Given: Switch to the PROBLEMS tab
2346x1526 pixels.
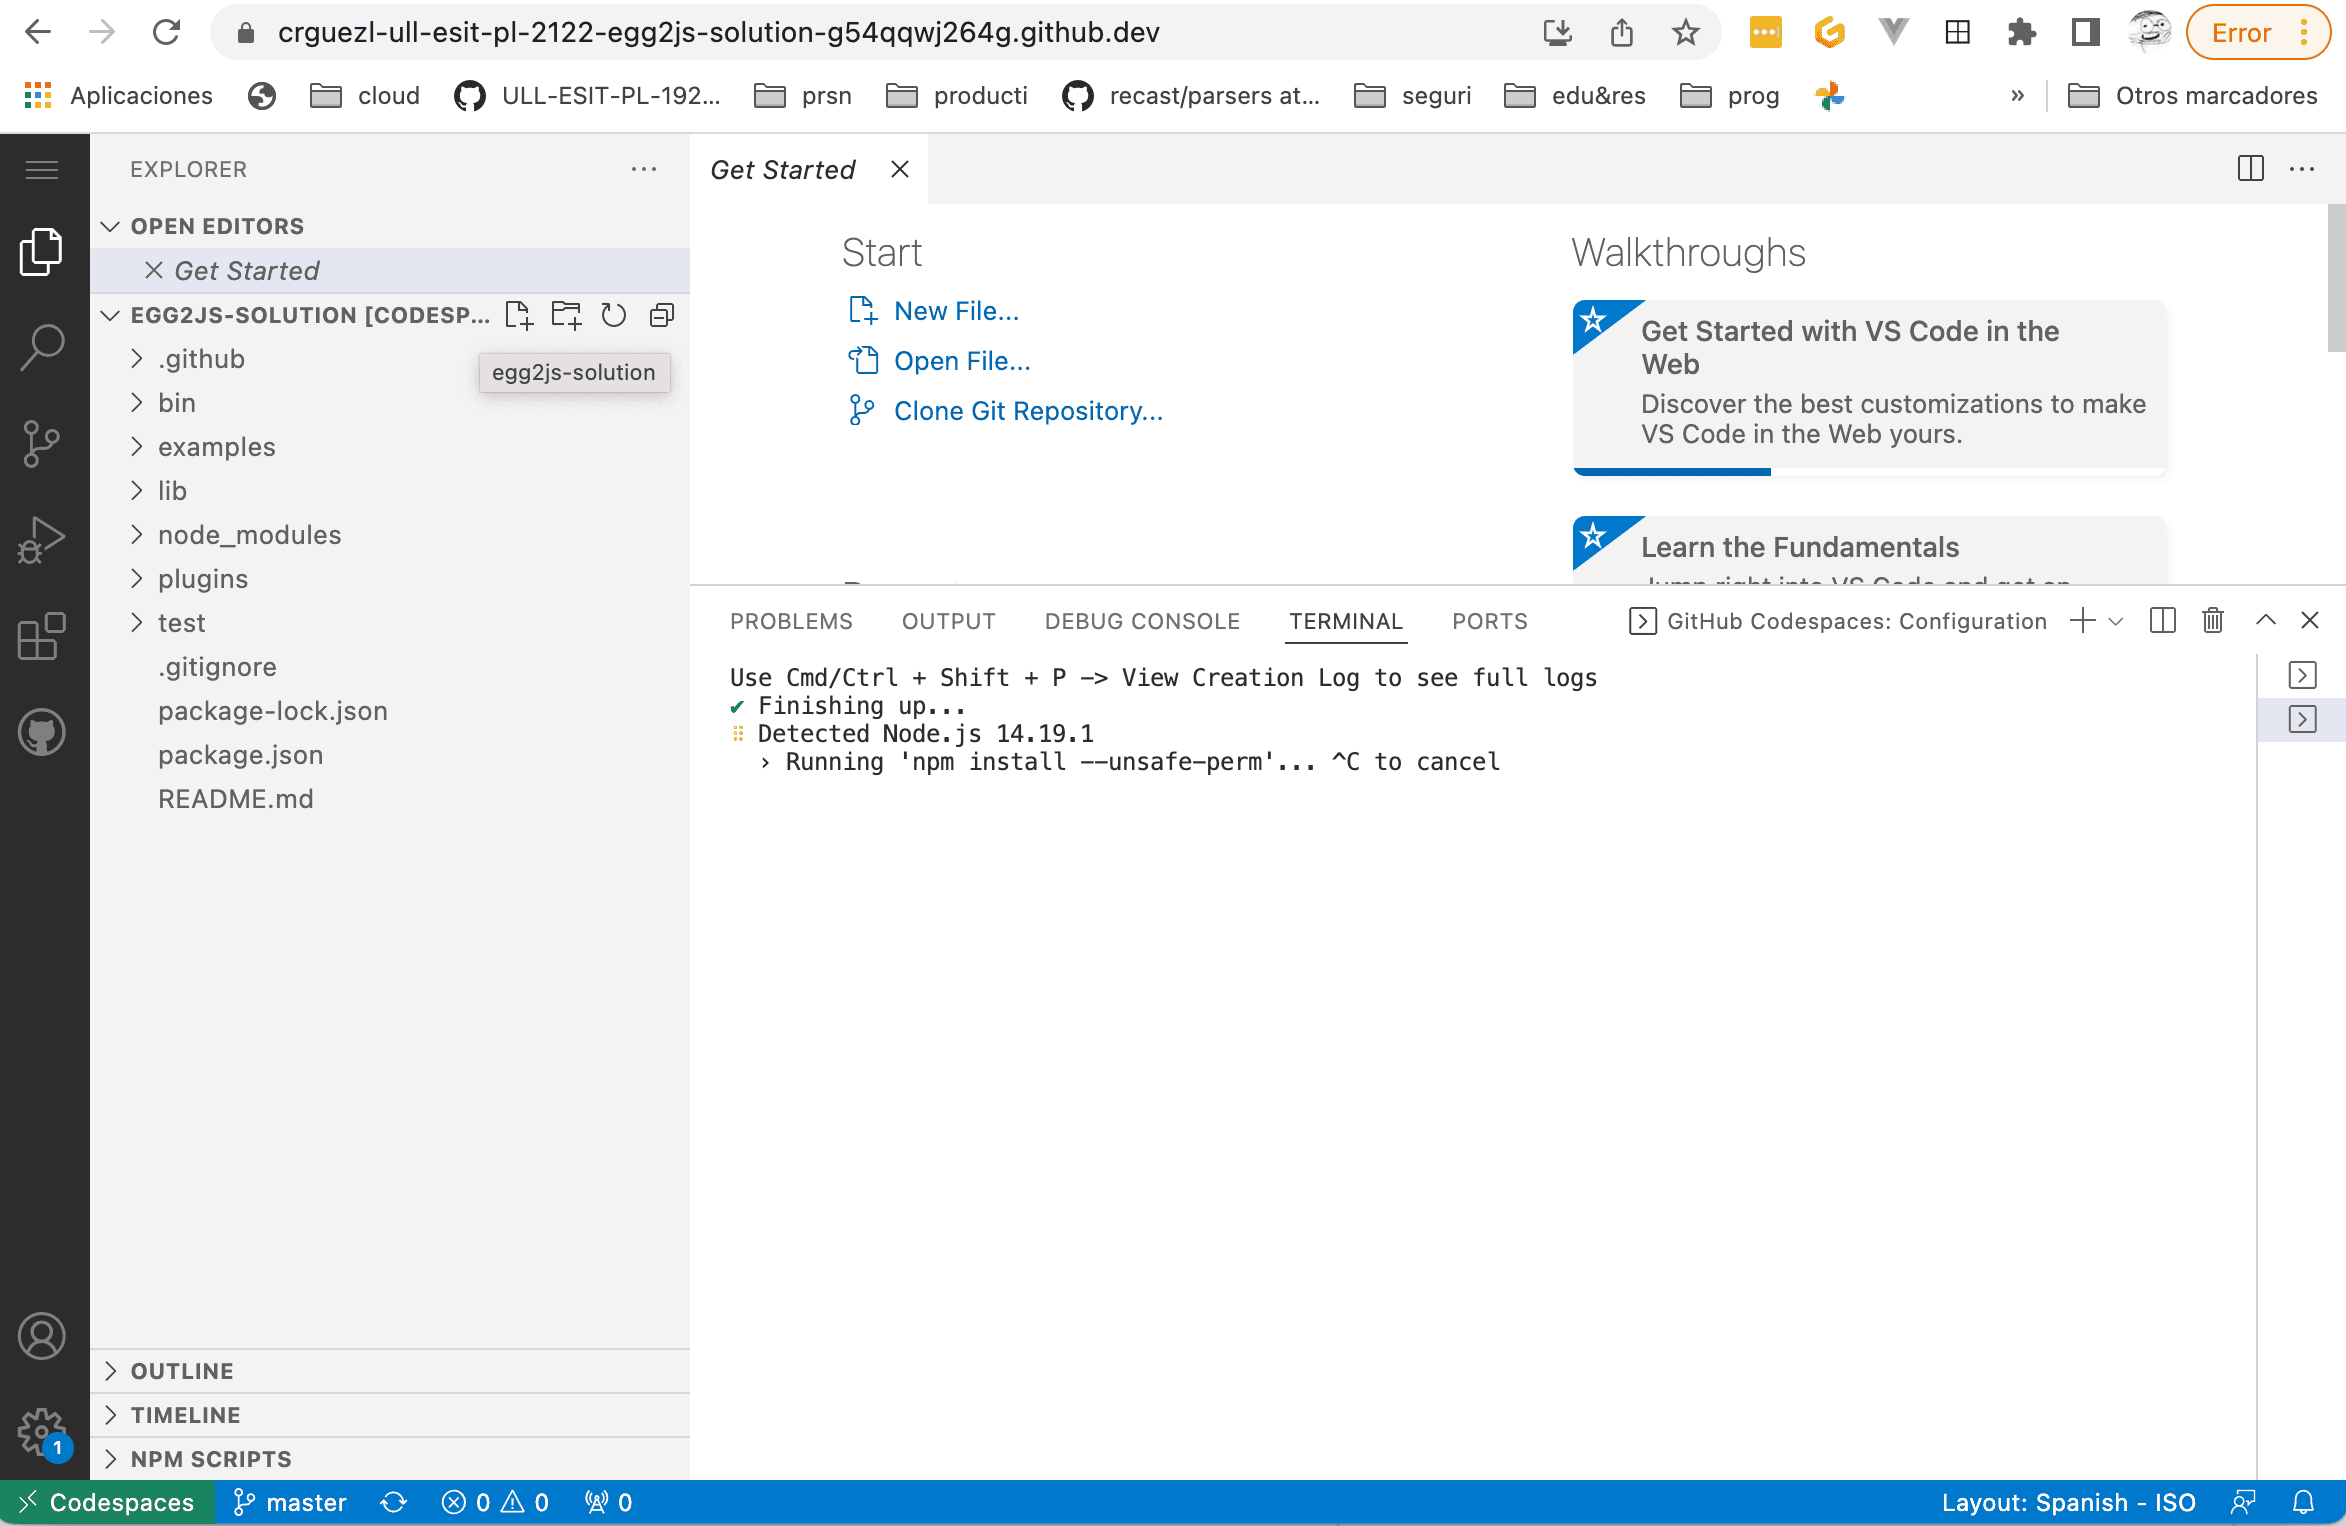Looking at the screenshot, I should point(791,621).
